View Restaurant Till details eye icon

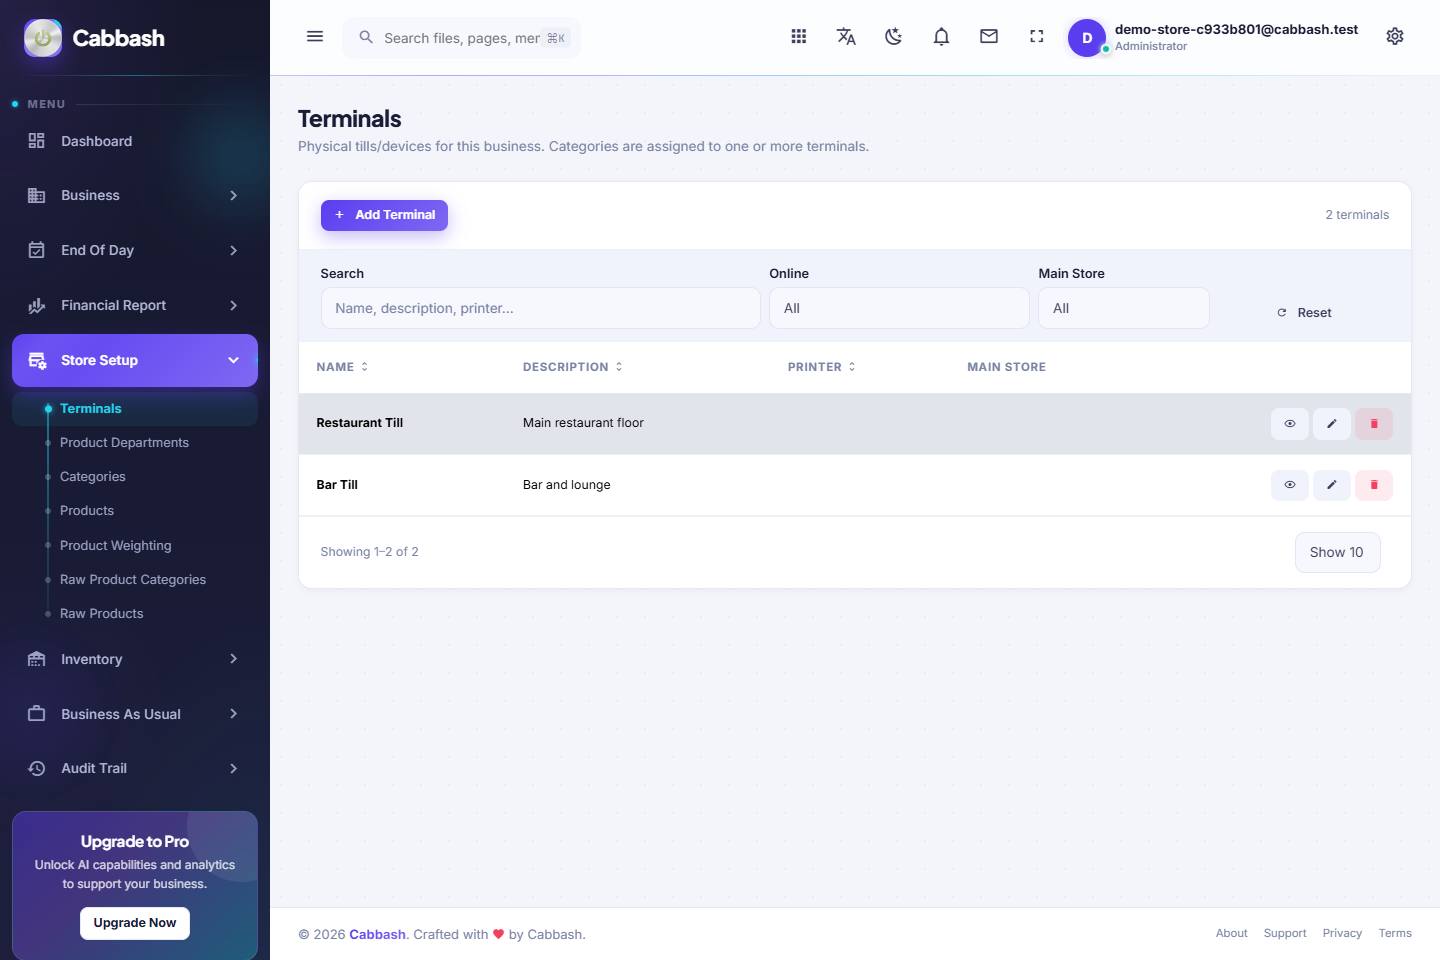pyautogui.click(x=1290, y=424)
